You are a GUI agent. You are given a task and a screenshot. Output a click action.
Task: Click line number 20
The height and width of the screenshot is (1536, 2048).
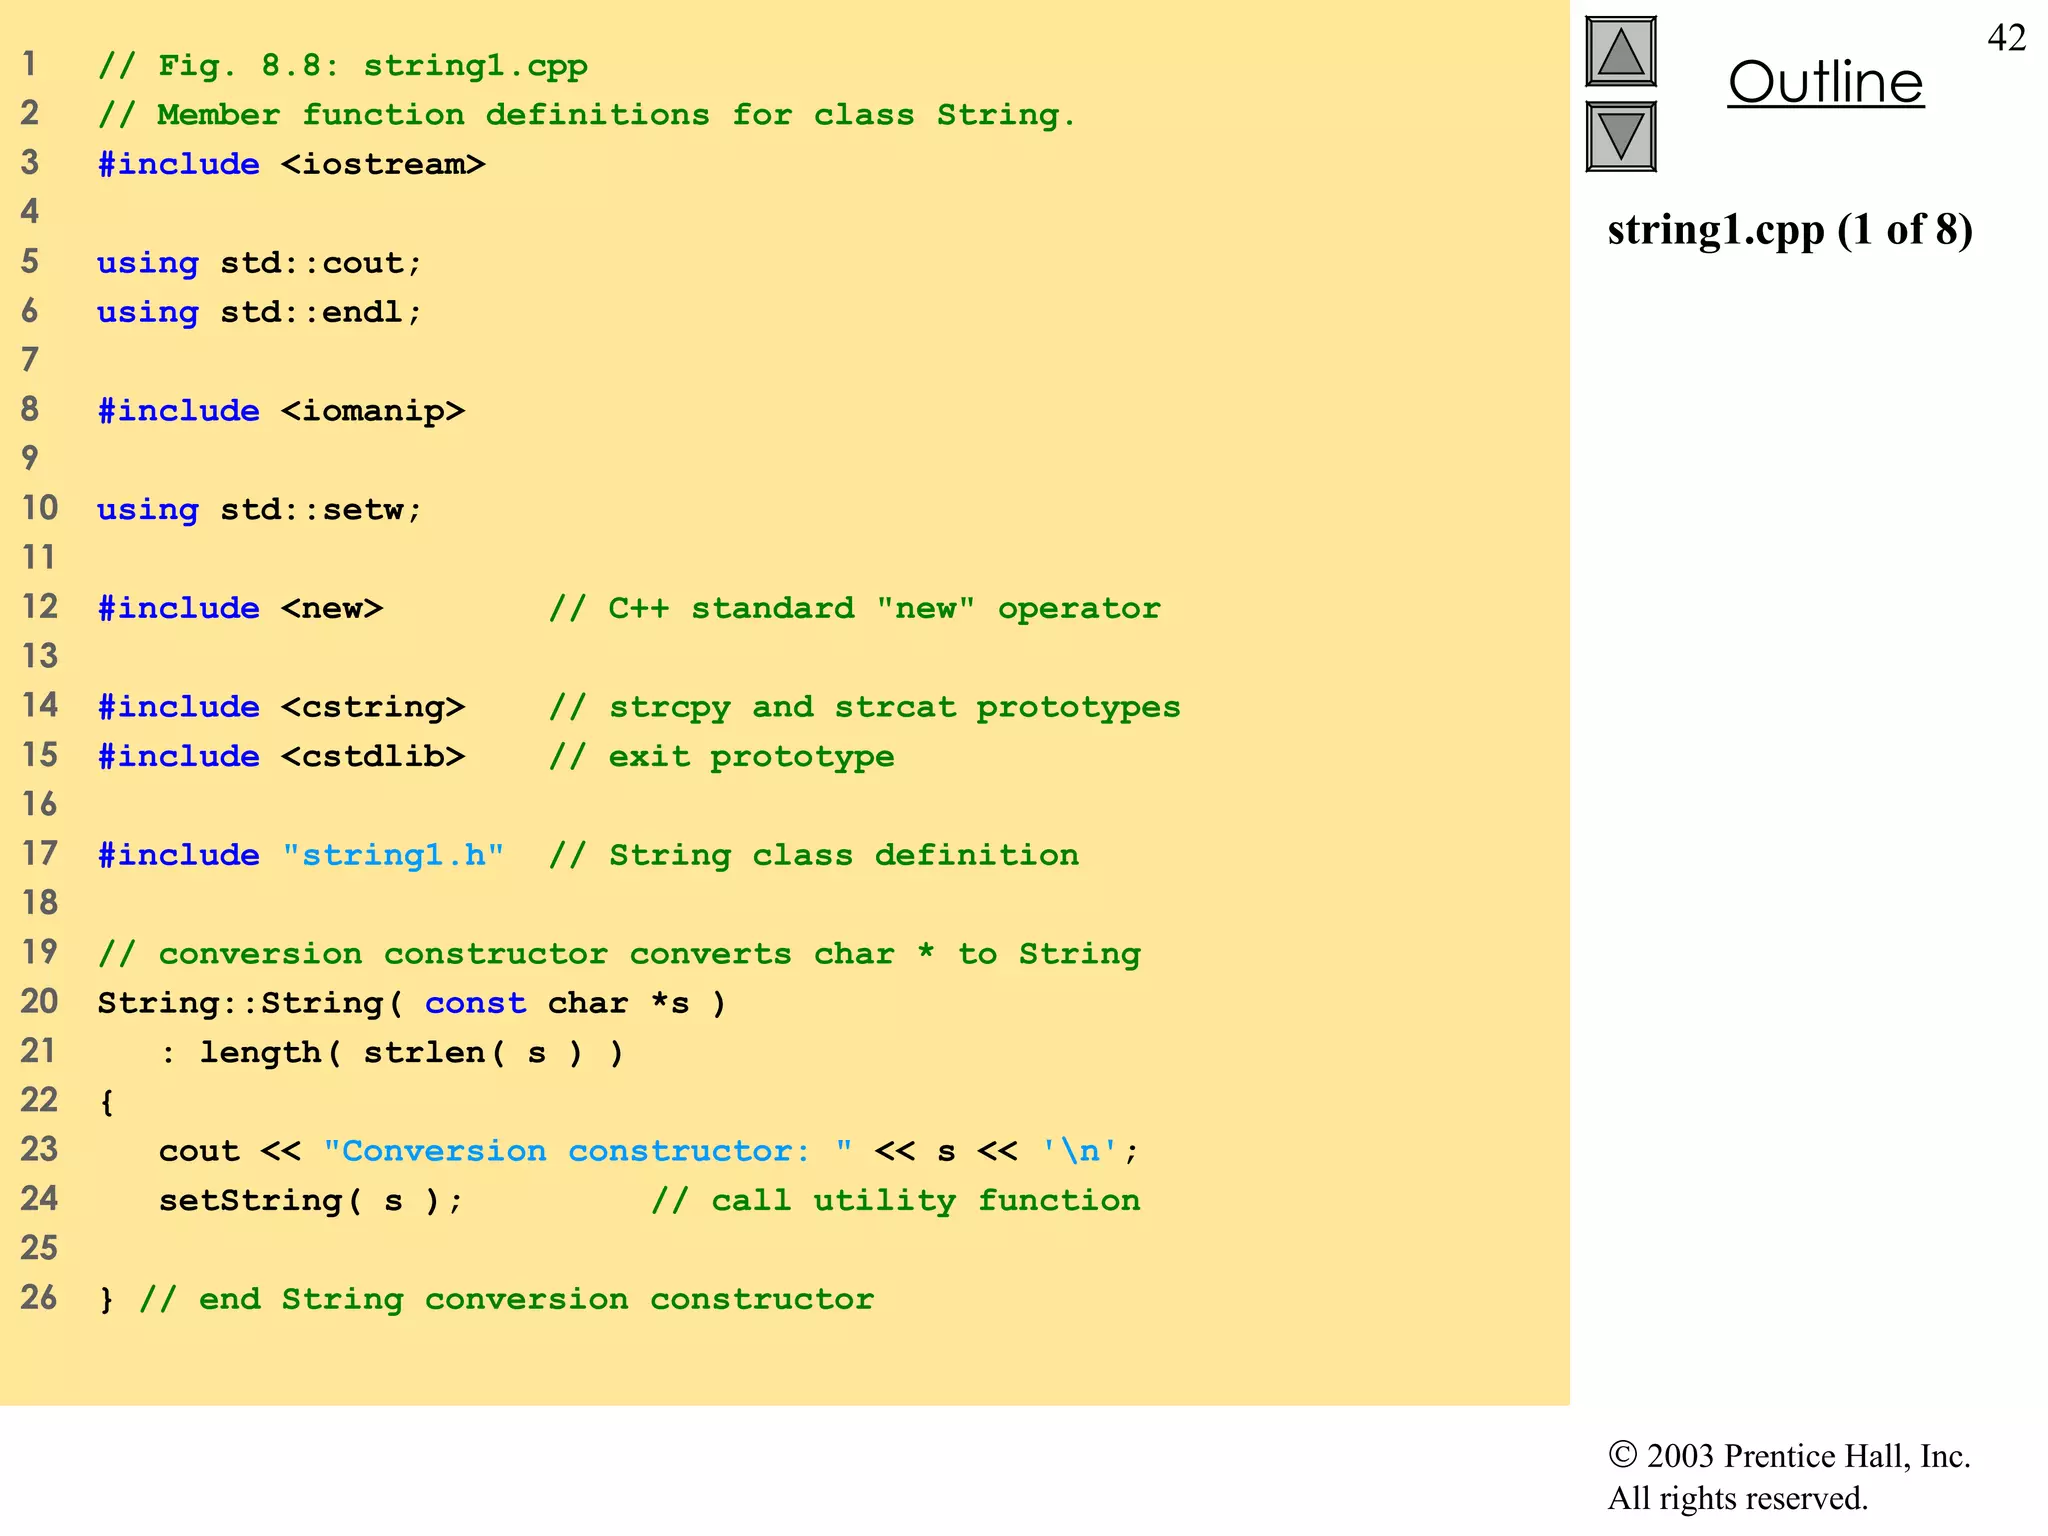pyautogui.click(x=39, y=1001)
